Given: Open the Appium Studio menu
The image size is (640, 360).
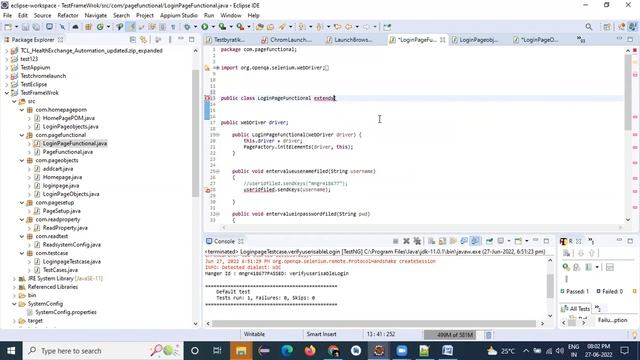Looking at the screenshot, I should click(x=178, y=15).
